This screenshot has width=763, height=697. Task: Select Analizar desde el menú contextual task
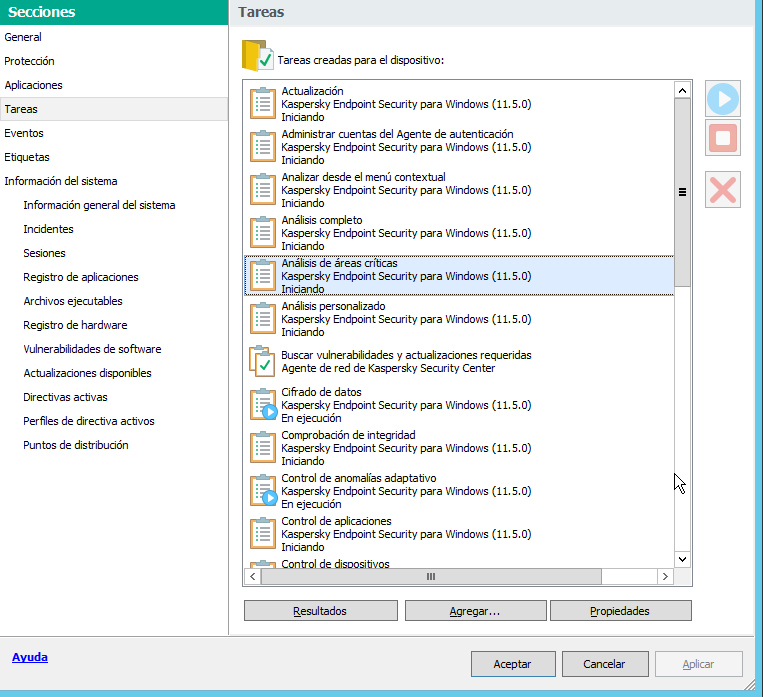point(363,177)
